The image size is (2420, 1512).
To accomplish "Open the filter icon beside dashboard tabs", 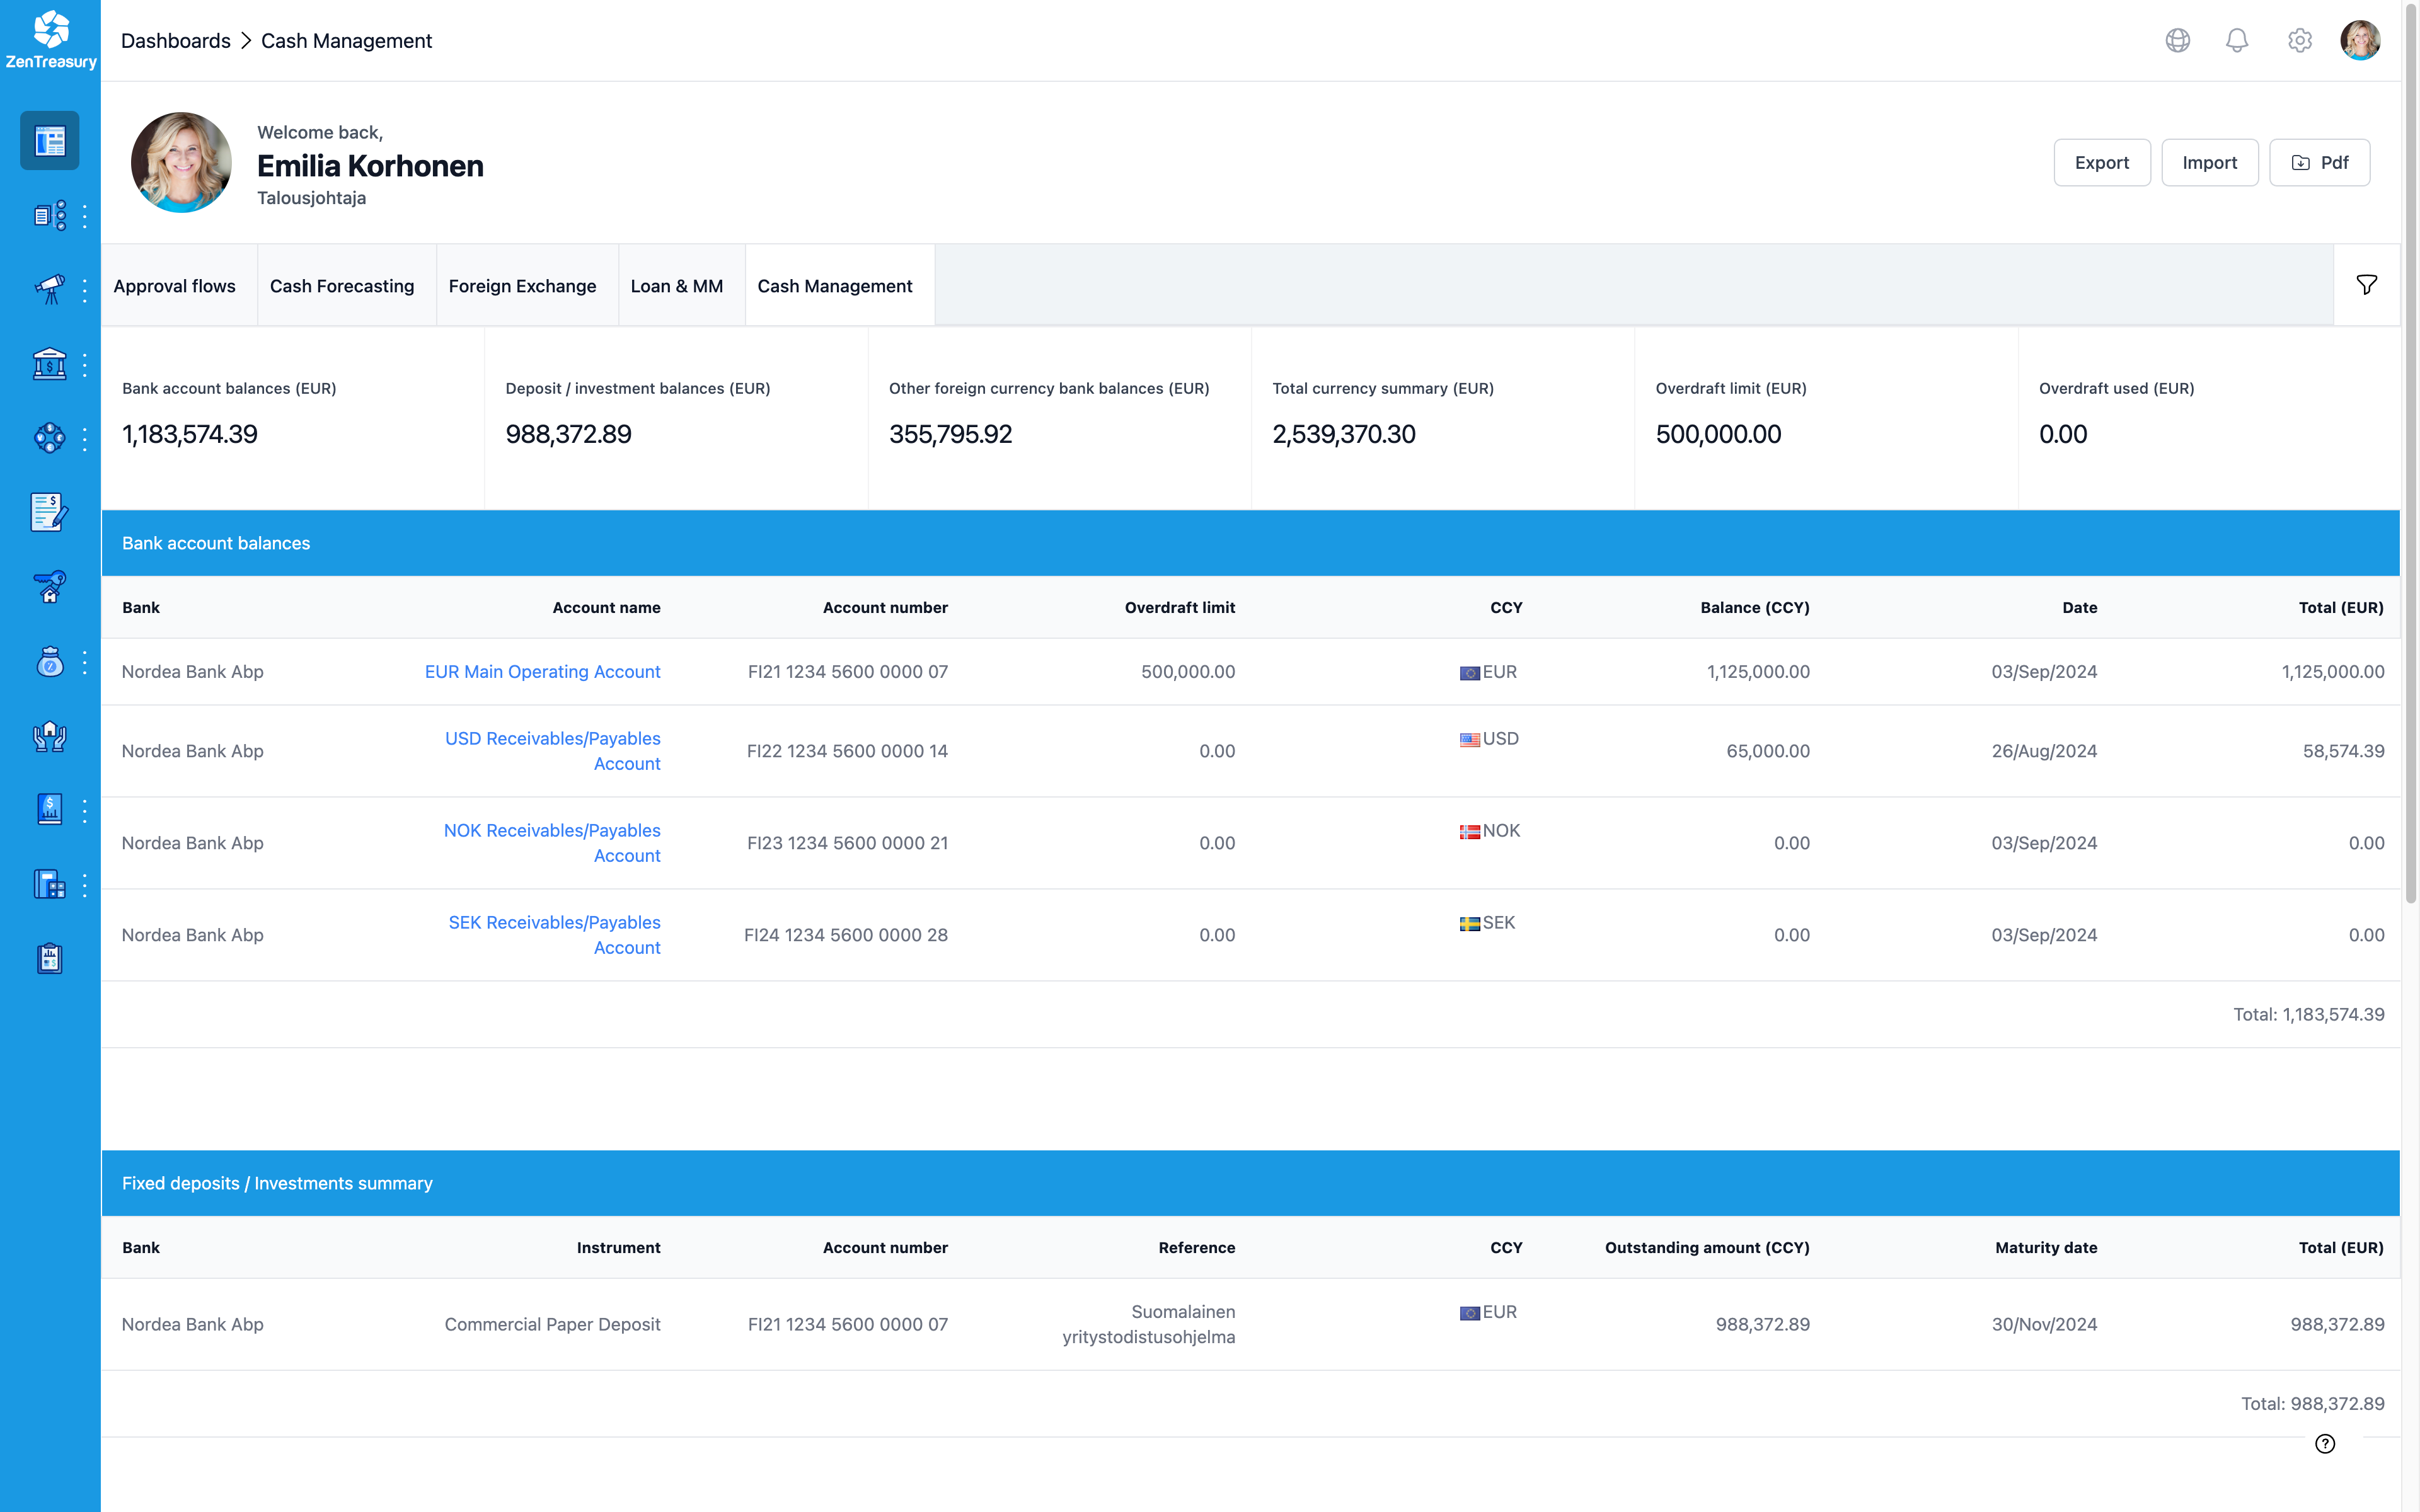I will pos(2366,284).
